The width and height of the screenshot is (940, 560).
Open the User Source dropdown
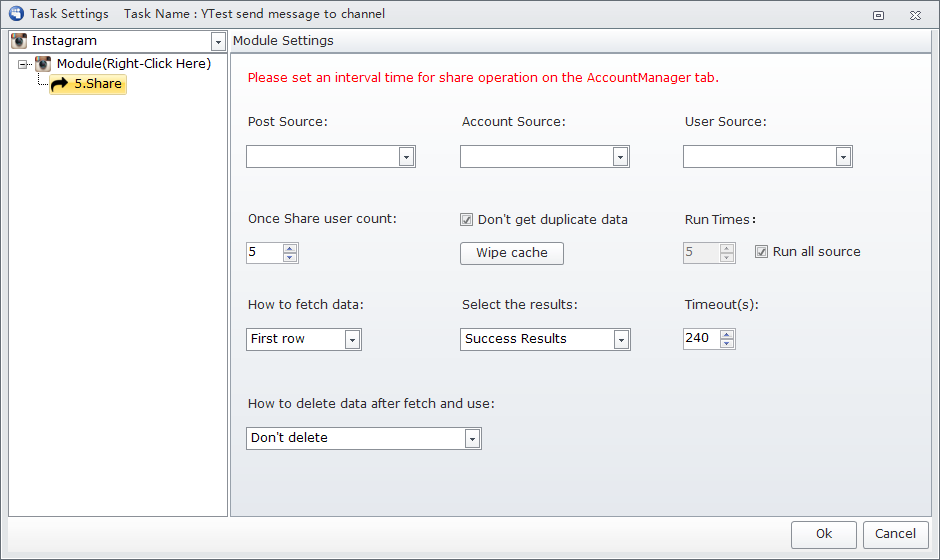[x=843, y=157]
